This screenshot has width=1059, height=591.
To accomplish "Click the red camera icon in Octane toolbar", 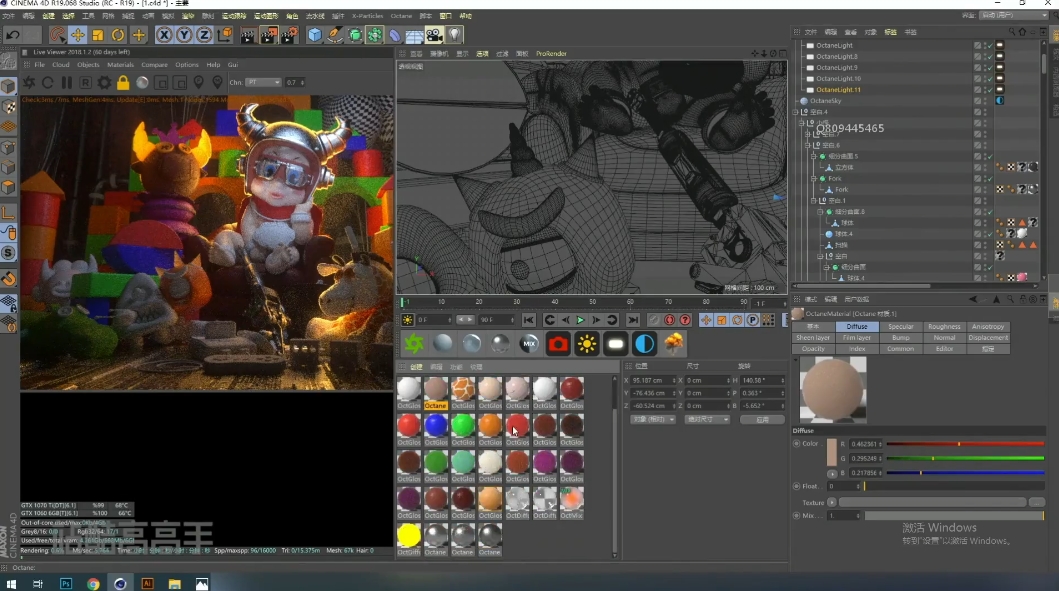I will (x=558, y=344).
